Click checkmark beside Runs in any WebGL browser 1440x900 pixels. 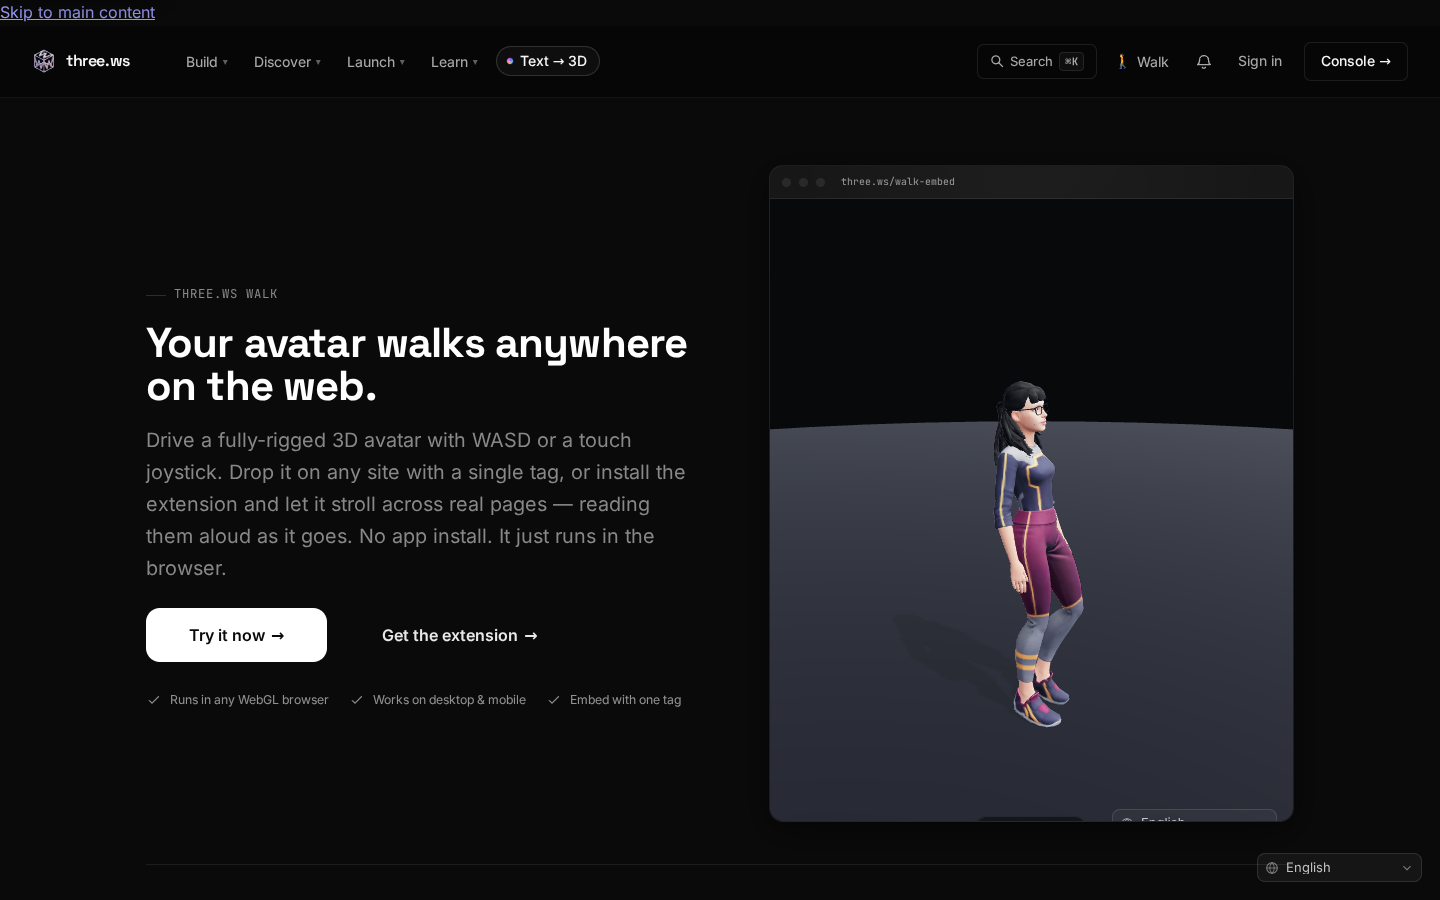click(x=154, y=700)
